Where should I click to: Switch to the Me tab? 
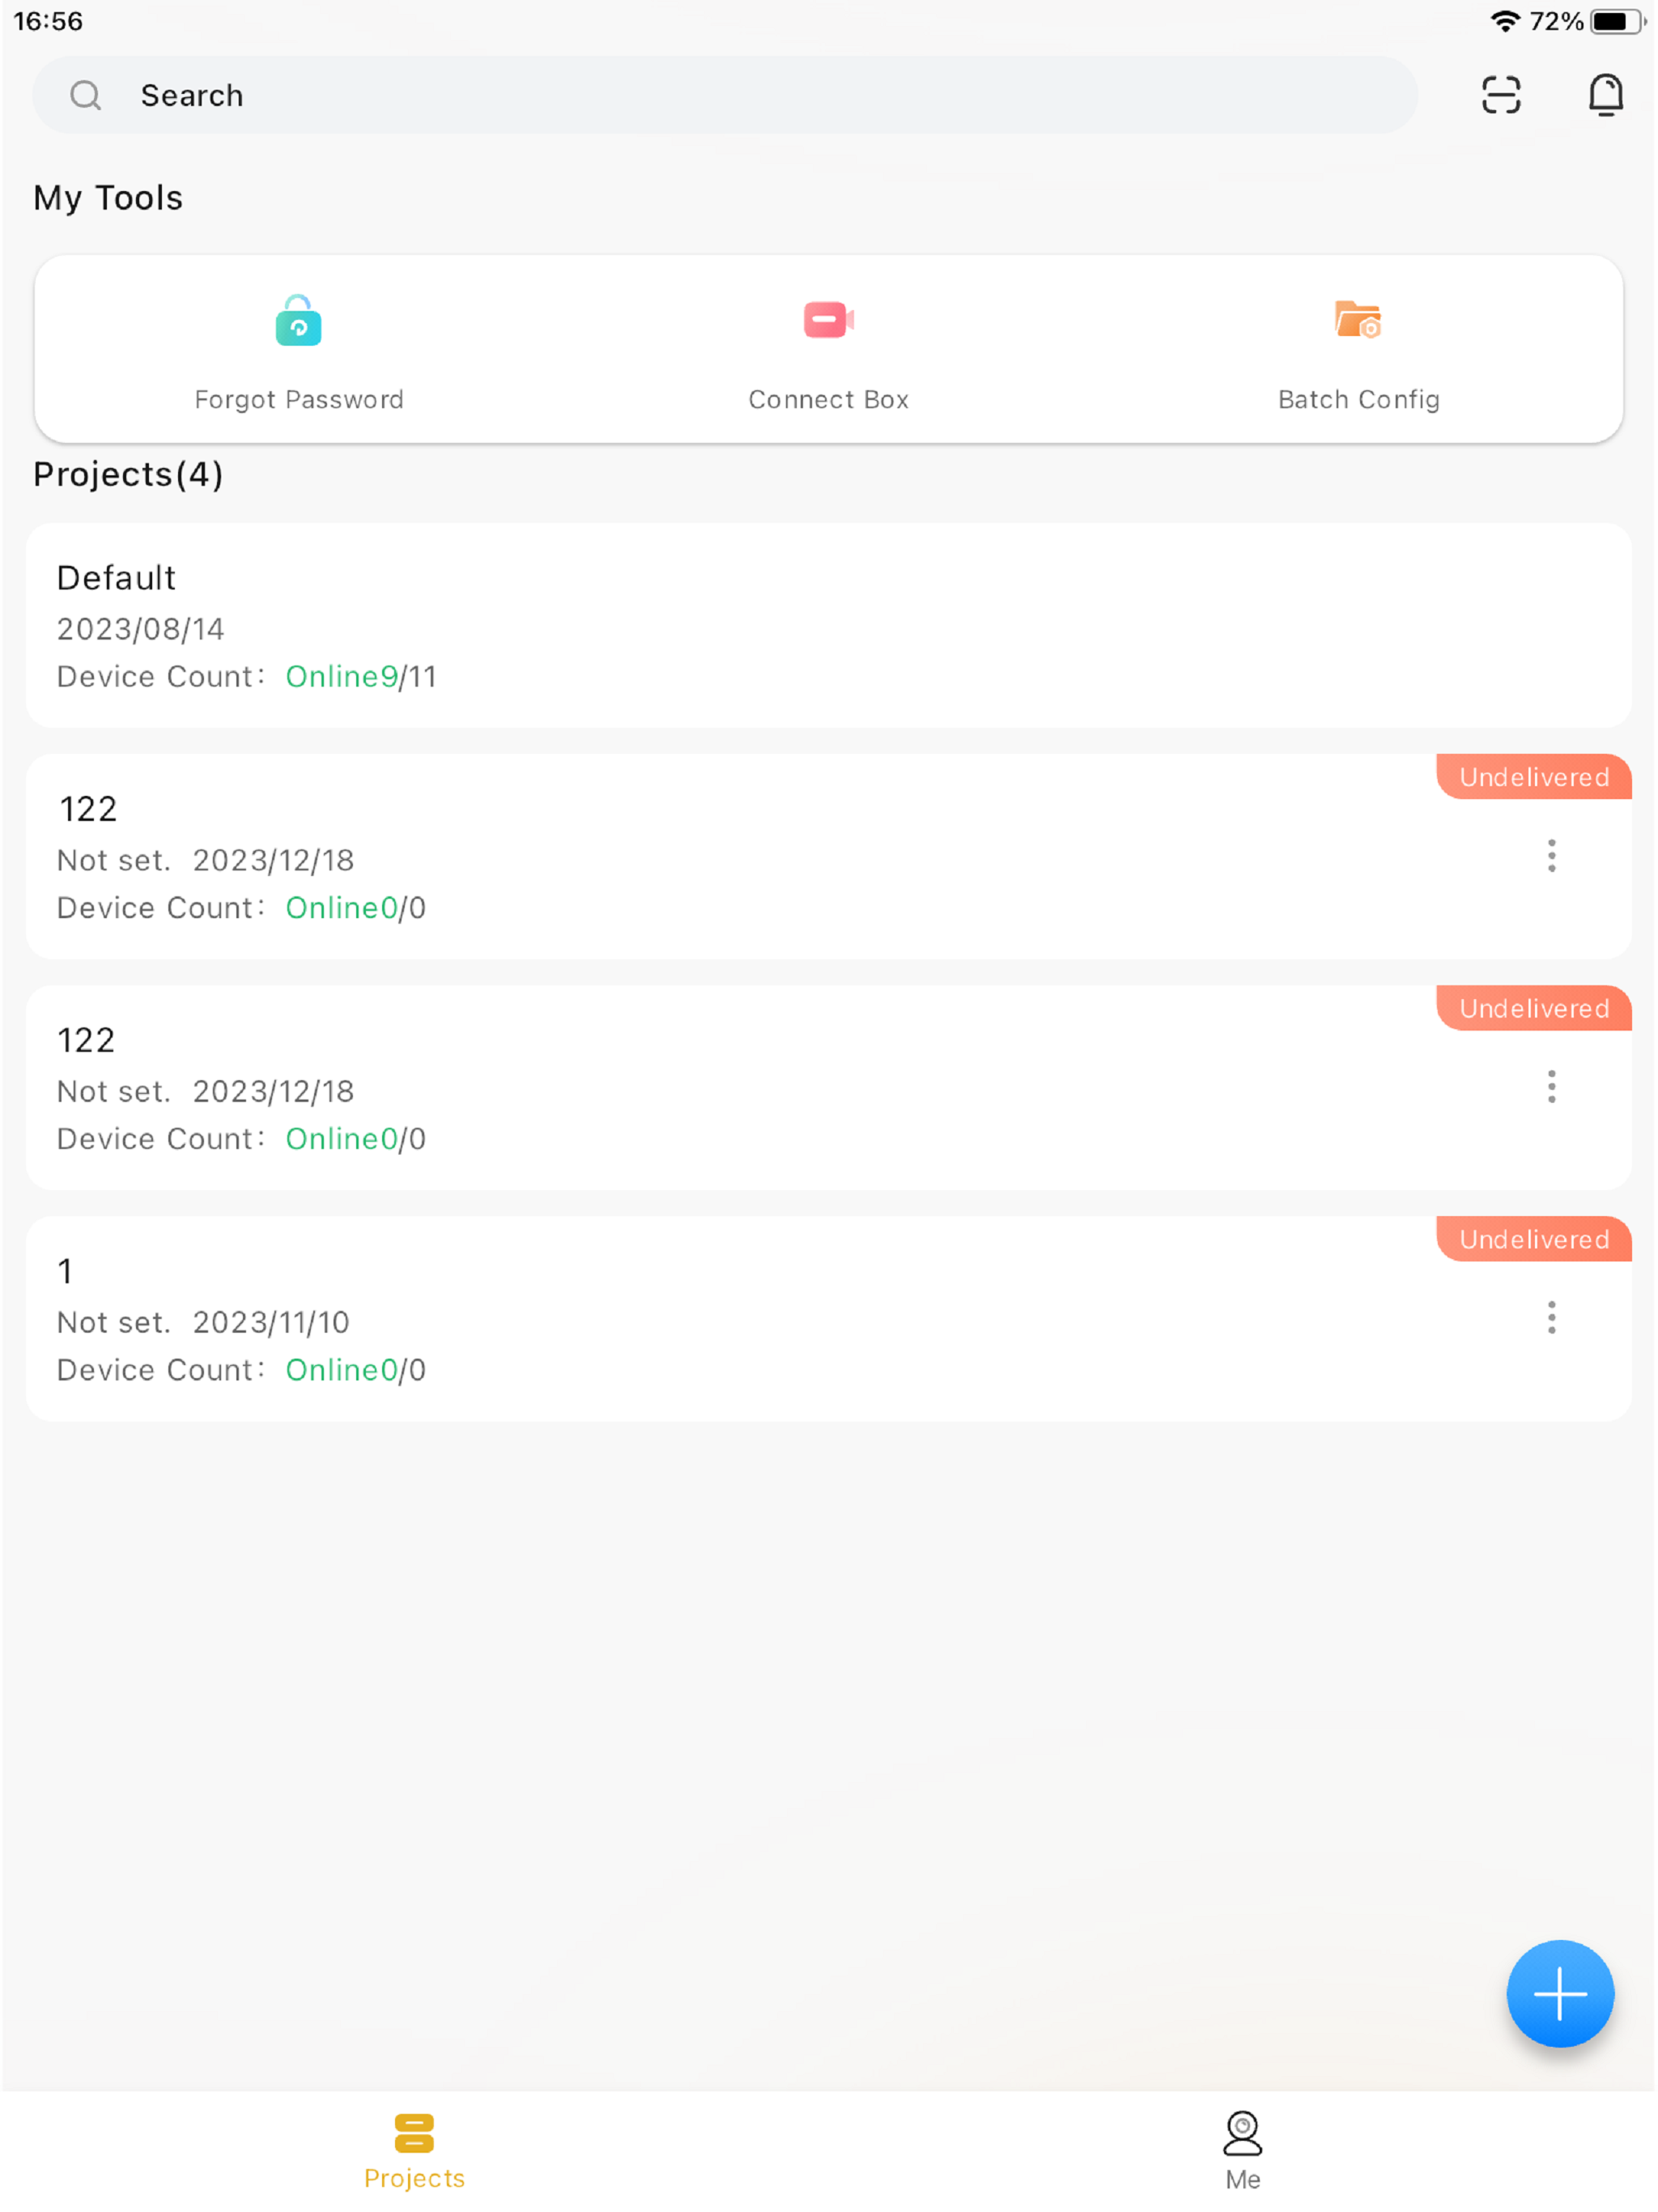point(1242,2150)
